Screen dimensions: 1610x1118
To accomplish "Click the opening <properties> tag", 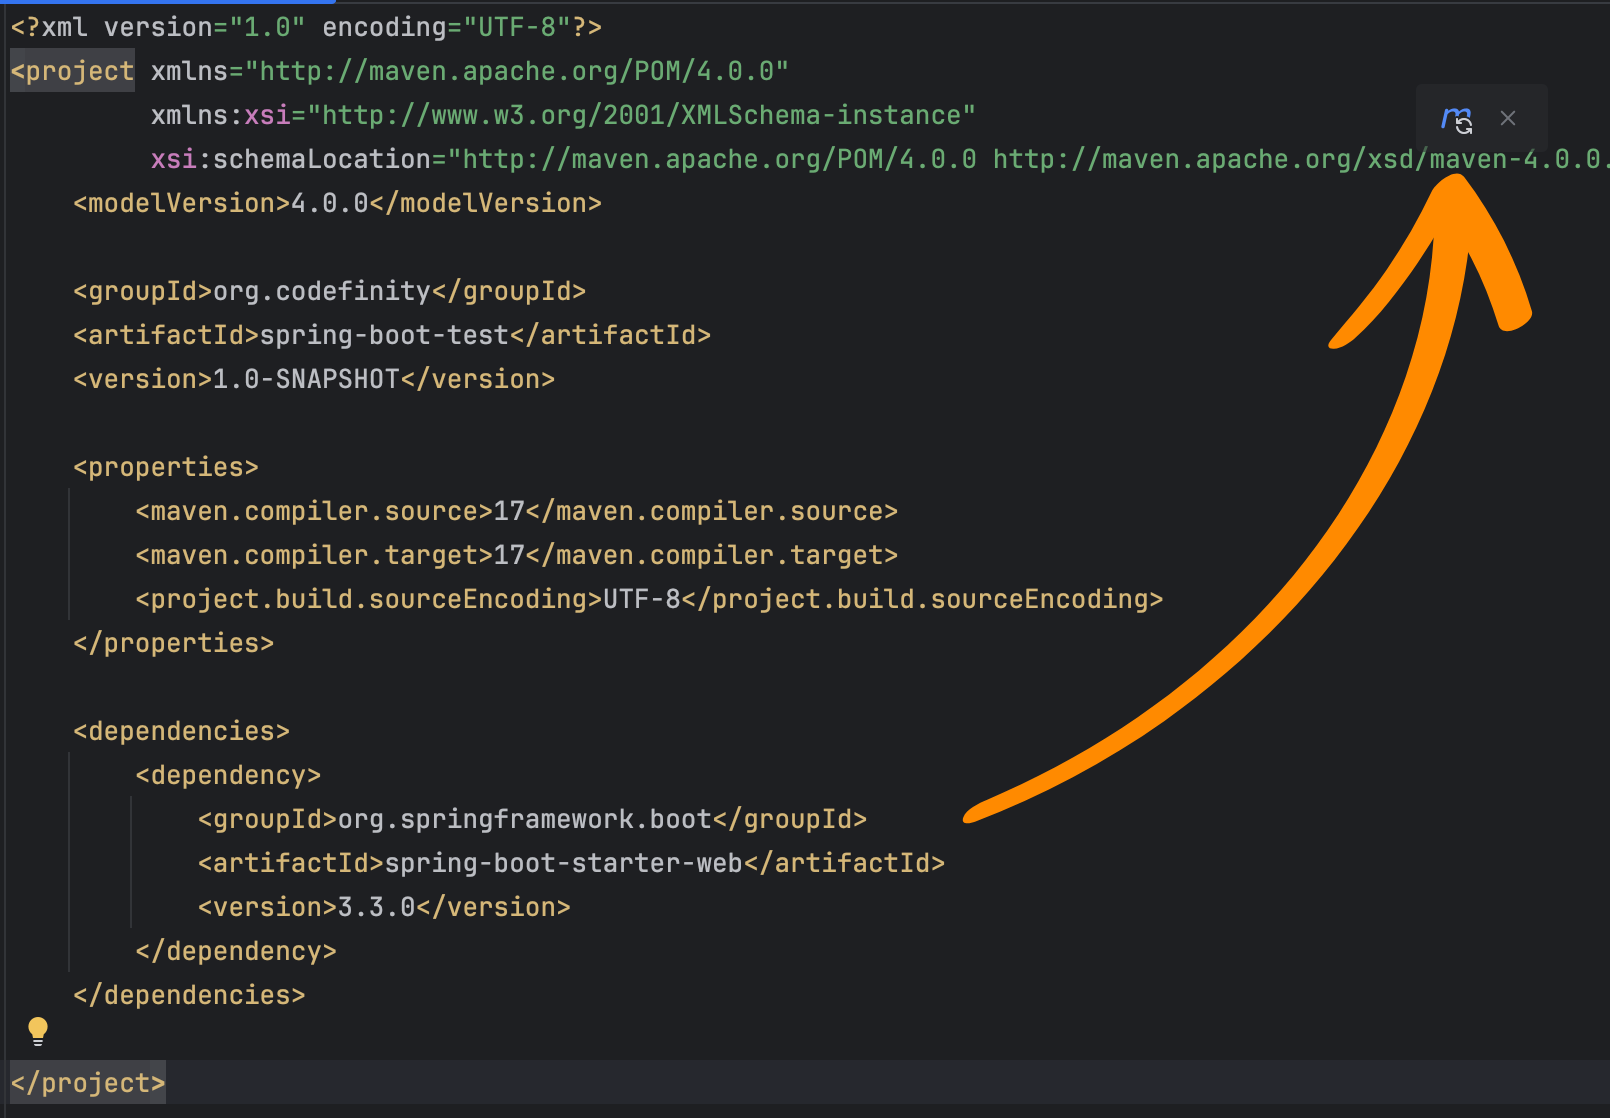I will pos(166,467).
